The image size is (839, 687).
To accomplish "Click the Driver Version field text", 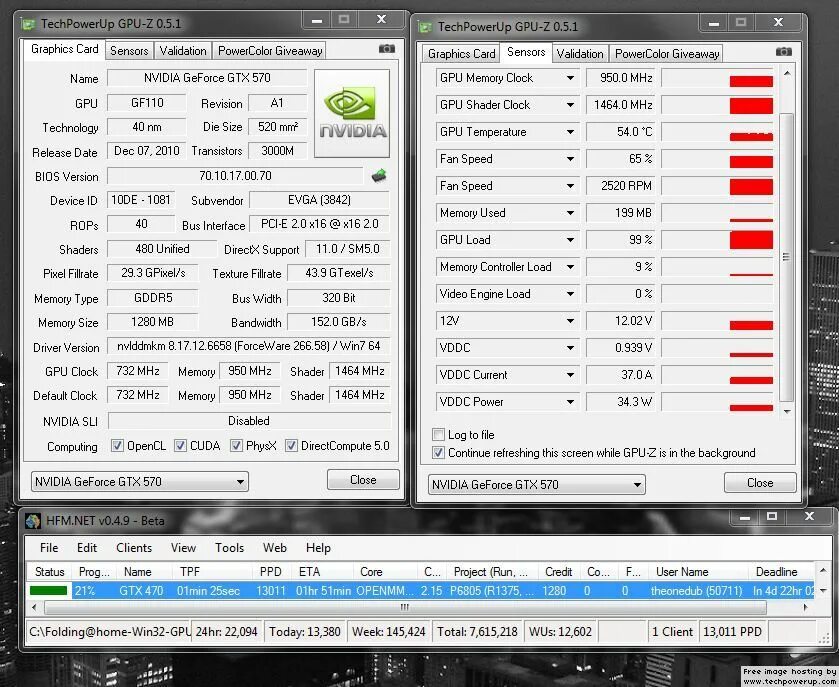I will point(249,346).
